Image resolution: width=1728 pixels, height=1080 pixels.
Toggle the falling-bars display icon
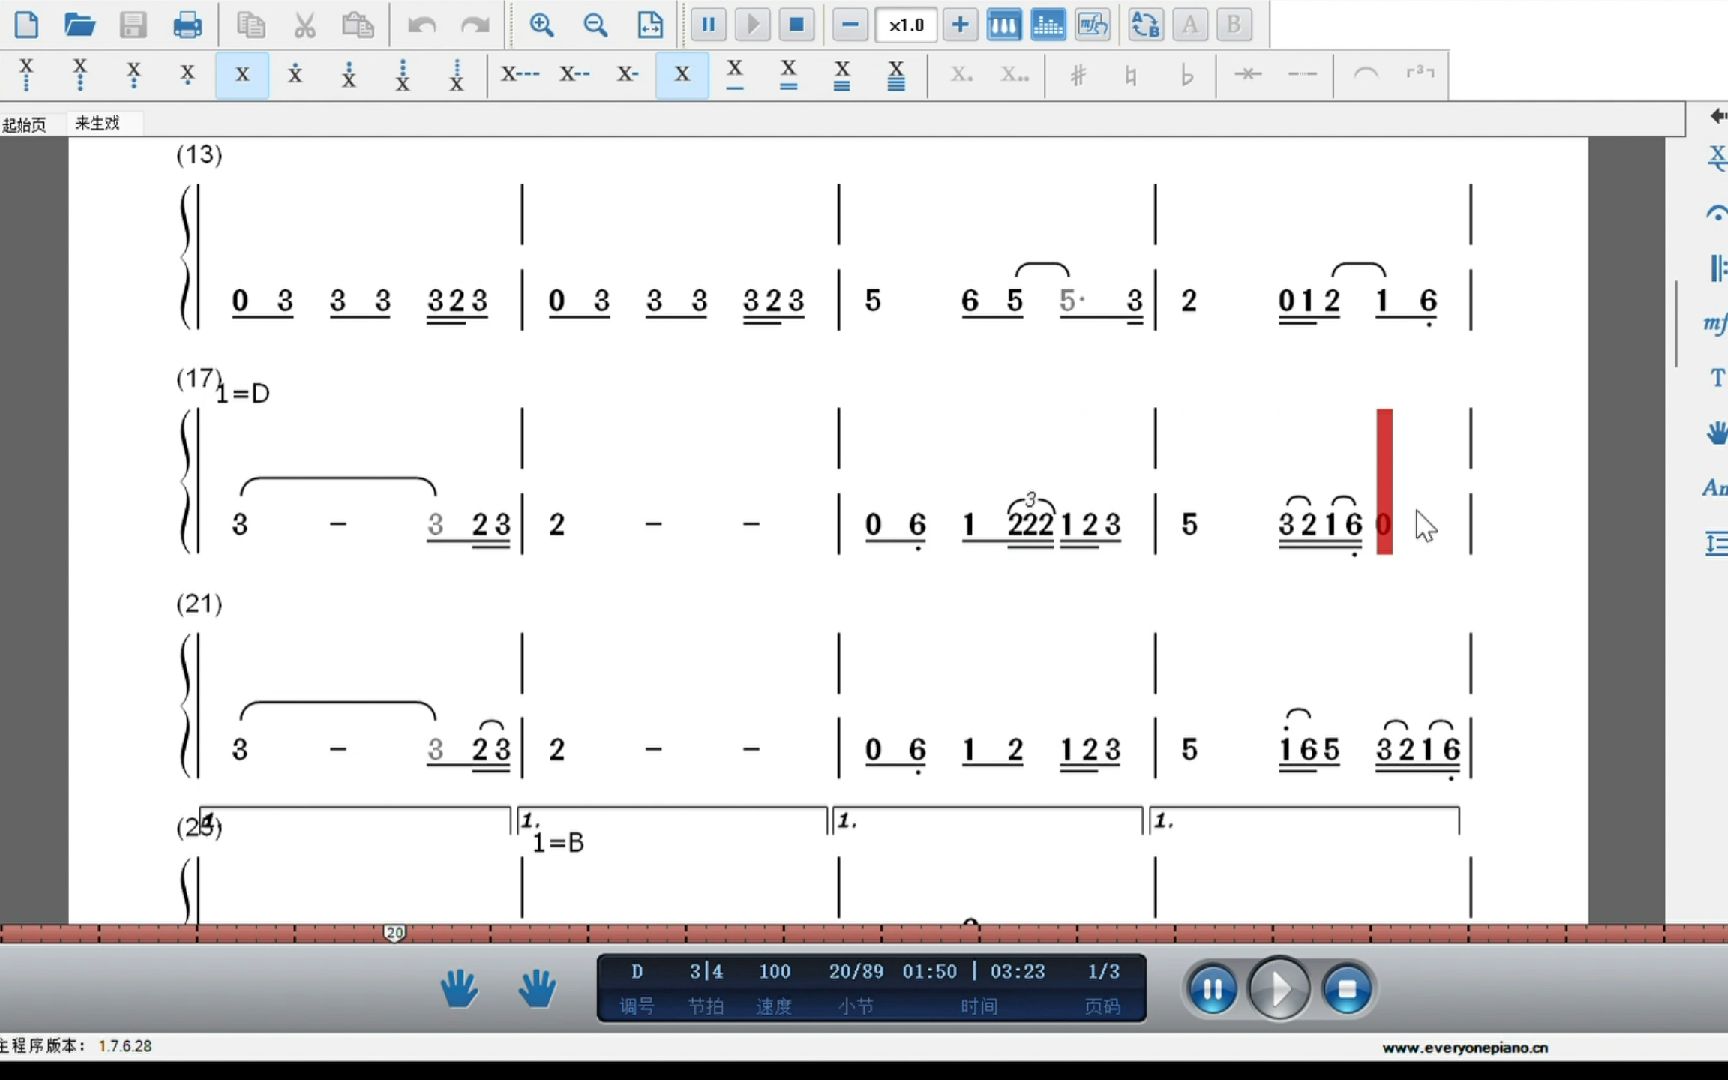click(1047, 25)
